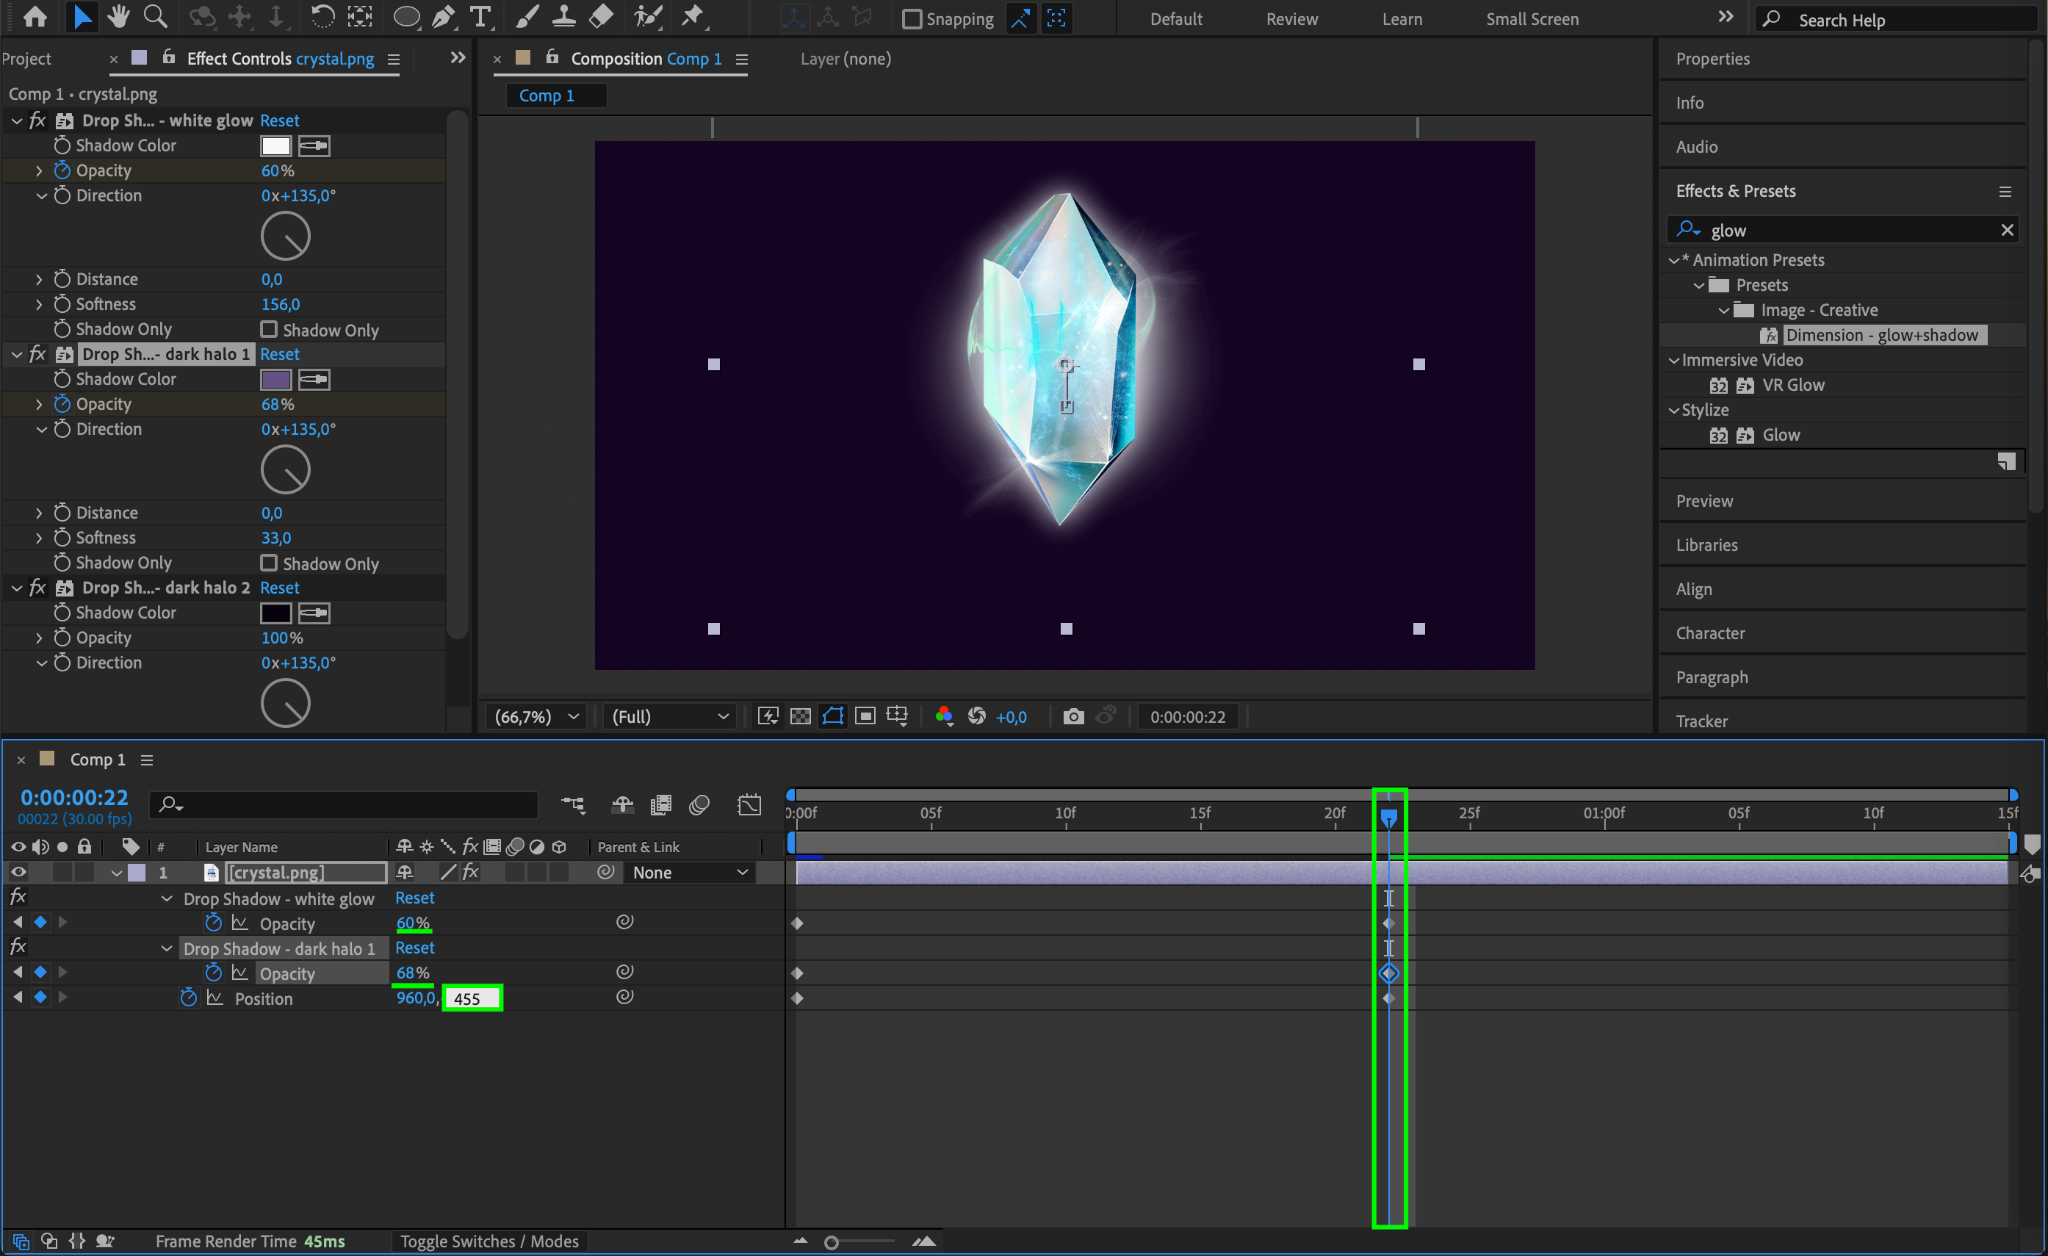Select the Puppet Pin tool

coord(692,17)
